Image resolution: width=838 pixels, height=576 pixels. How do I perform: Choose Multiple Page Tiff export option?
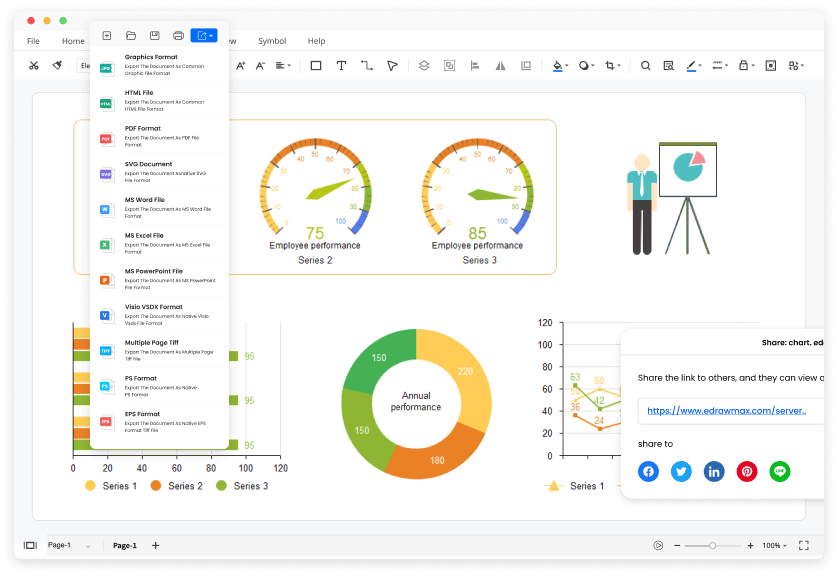click(x=160, y=351)
